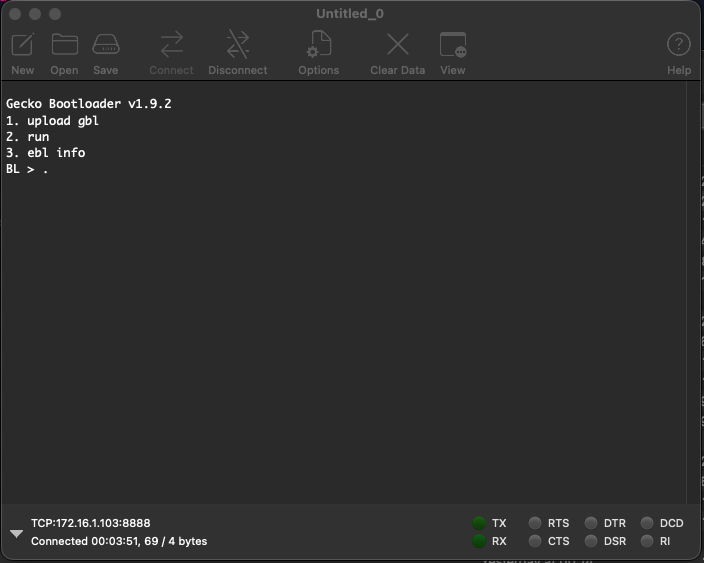704x563 pixels.
Task: Click the TCP:172.16.1.103:8888 address text
Action: (91, 523)
